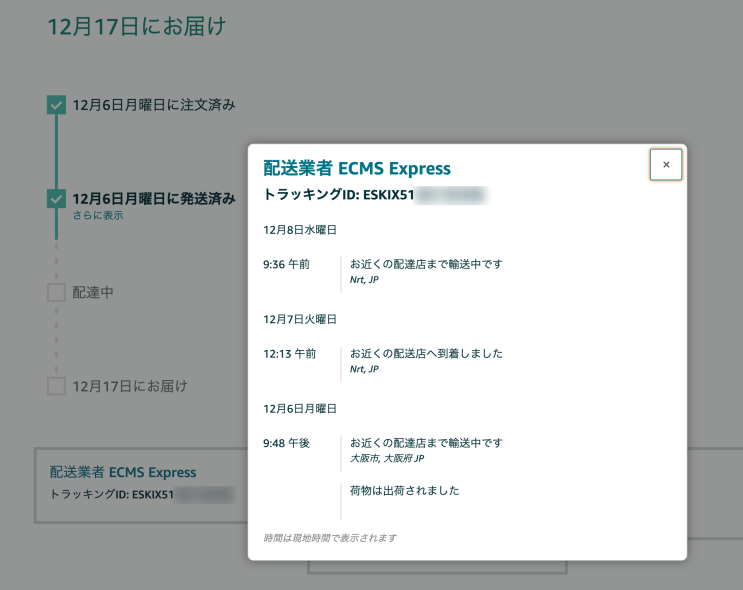Click the 時間は現地時間で表示されます note
743x590 pixels.
[x=330, y=538]
